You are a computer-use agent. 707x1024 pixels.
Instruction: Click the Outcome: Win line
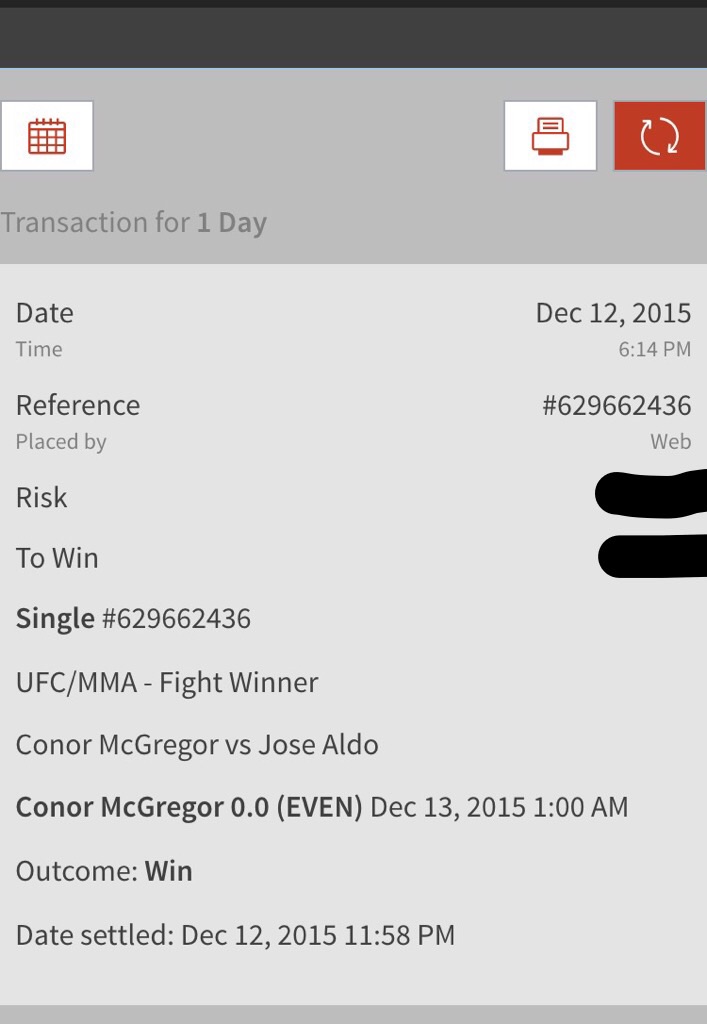point(104,871)
